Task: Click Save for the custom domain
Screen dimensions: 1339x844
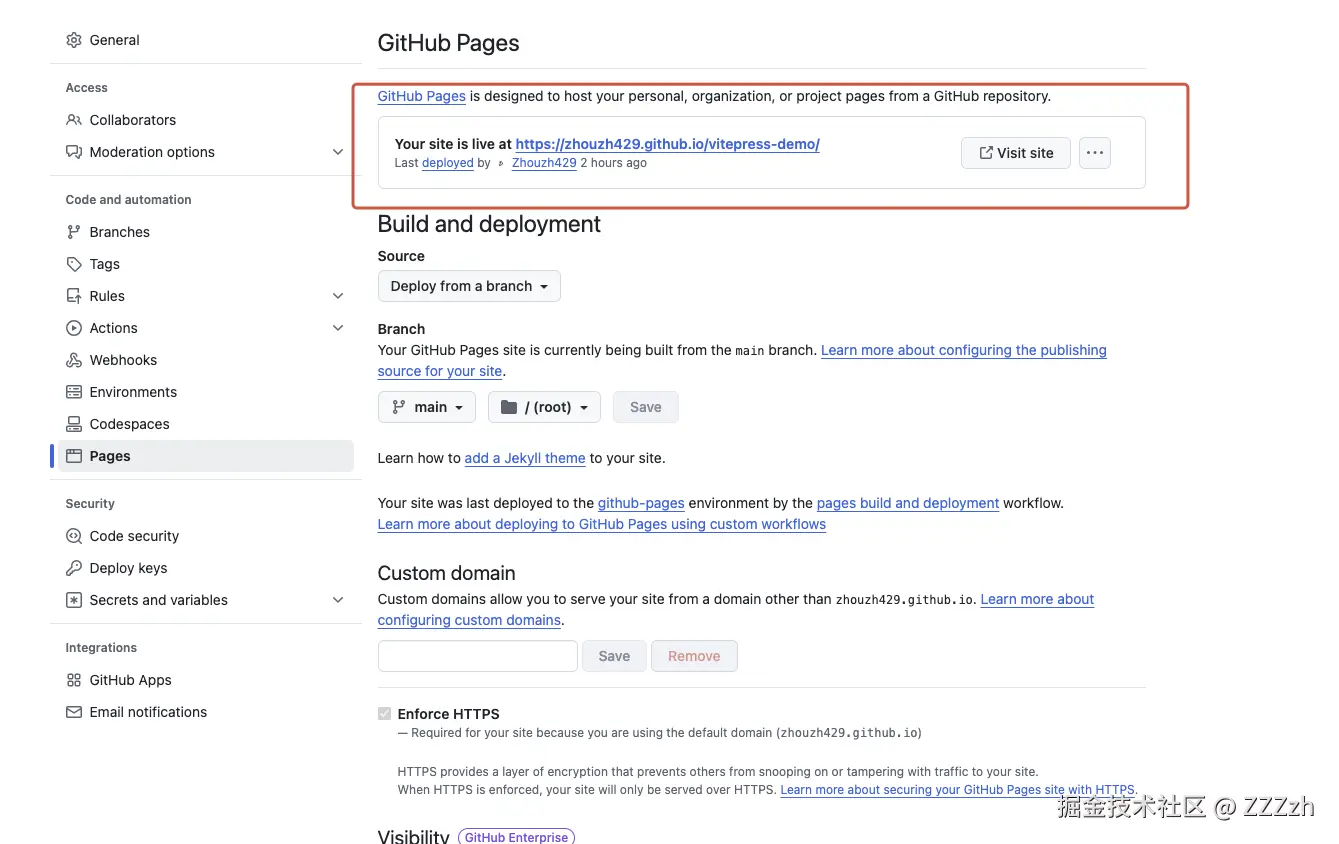Action: pyautogui.click(x=614, y=656)
